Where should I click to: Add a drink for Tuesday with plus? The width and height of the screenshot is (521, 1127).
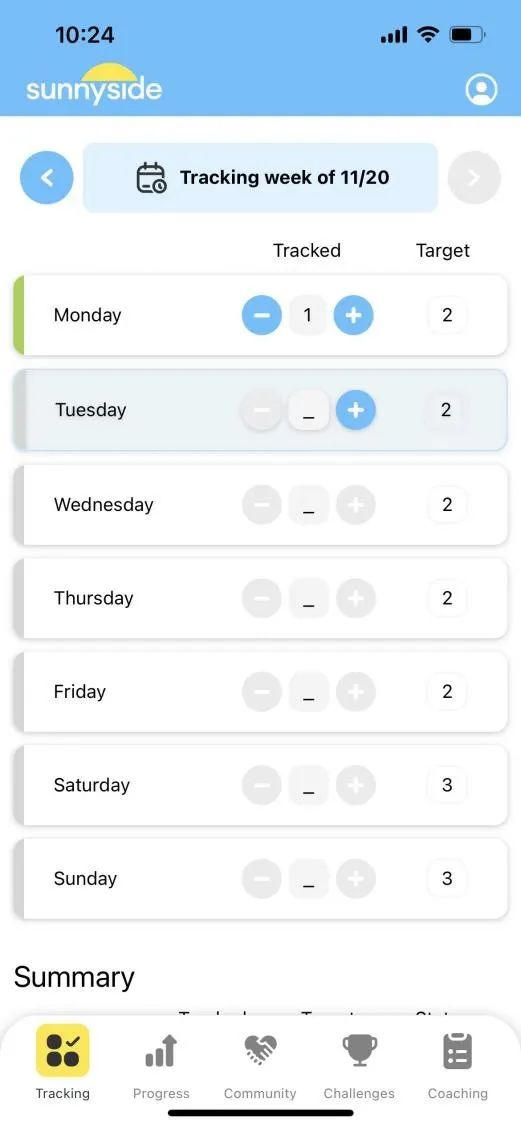[x=356, y=410]
